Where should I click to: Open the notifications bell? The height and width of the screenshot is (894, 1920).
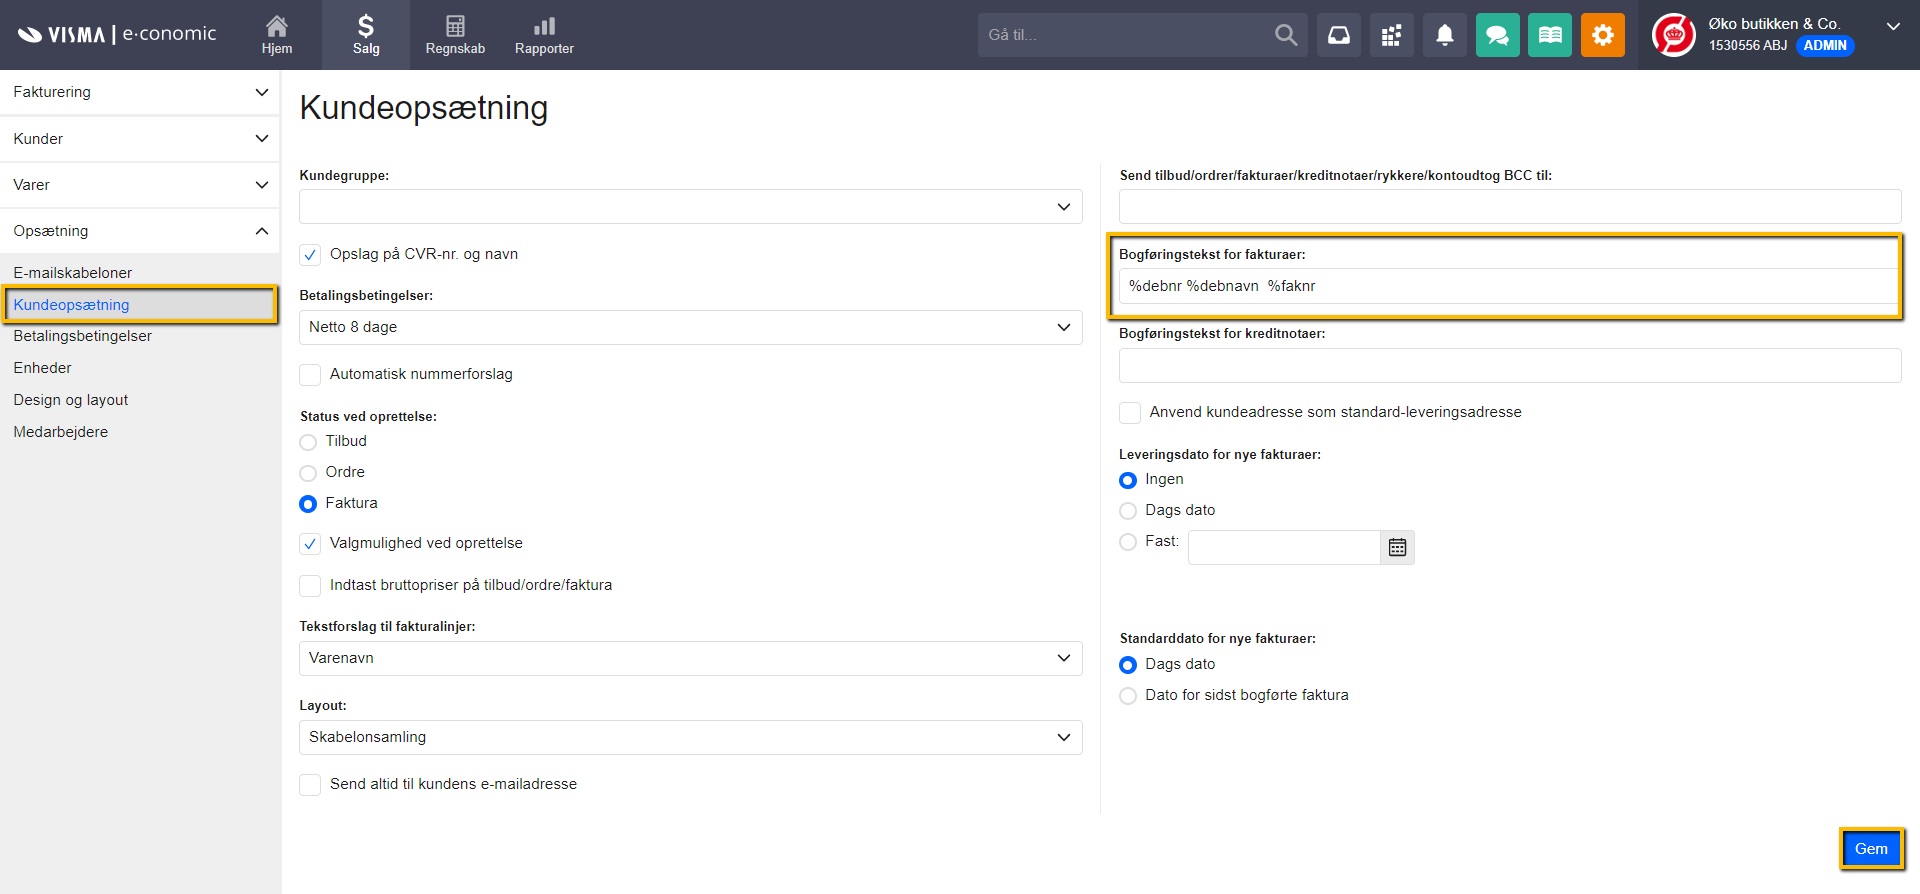pyautogui.click(x=1444, y=36)
